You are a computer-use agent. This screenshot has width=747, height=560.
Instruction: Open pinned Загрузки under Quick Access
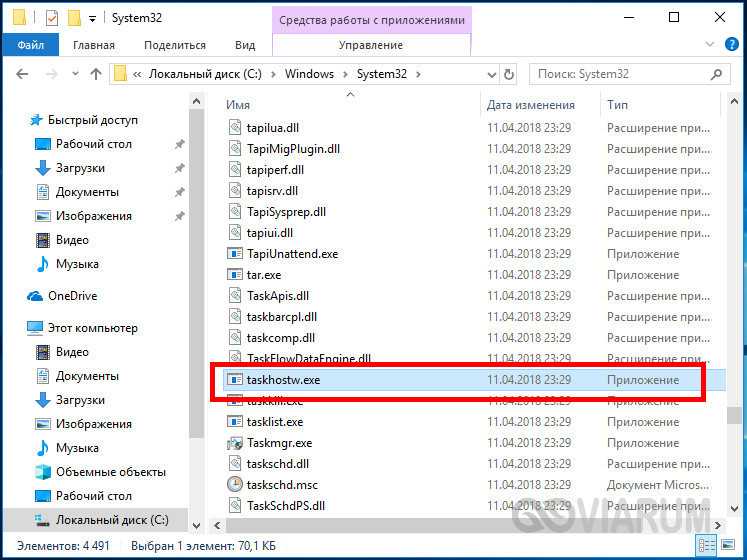coord(80,168)
